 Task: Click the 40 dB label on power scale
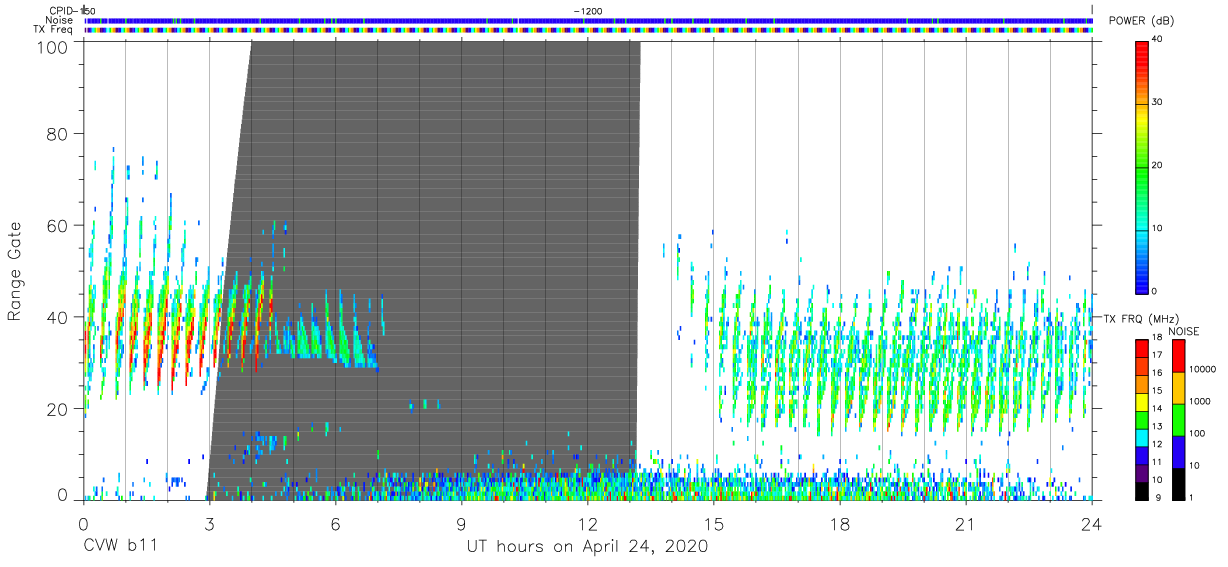click(x=1157, y=39)
